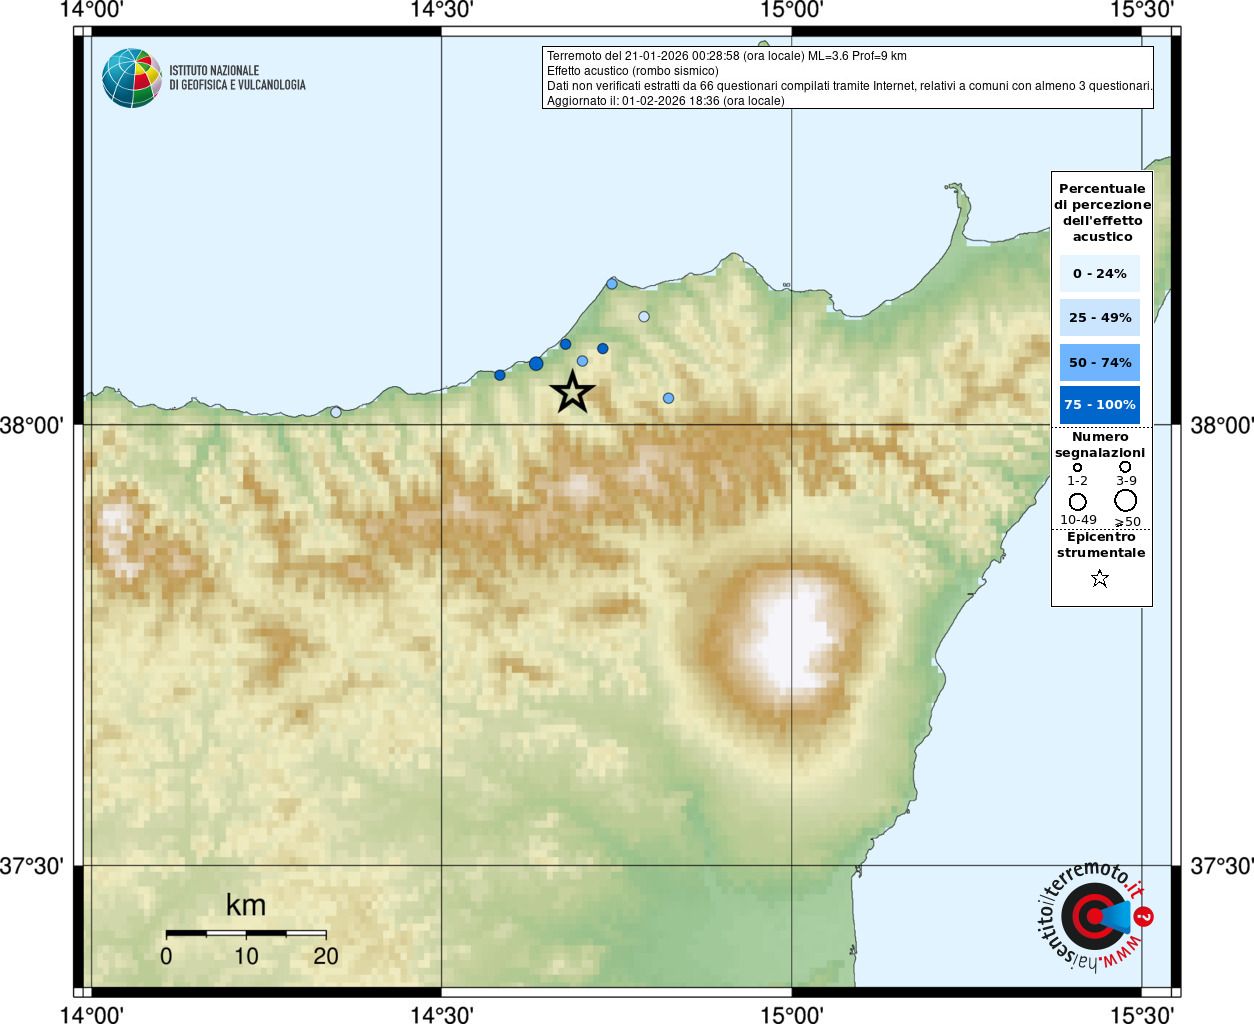Click the 'Percentuale di percezione' legend heading
Image resolution: width=1254 pixels, height=1024 pixels.
tap(1102, 212)
